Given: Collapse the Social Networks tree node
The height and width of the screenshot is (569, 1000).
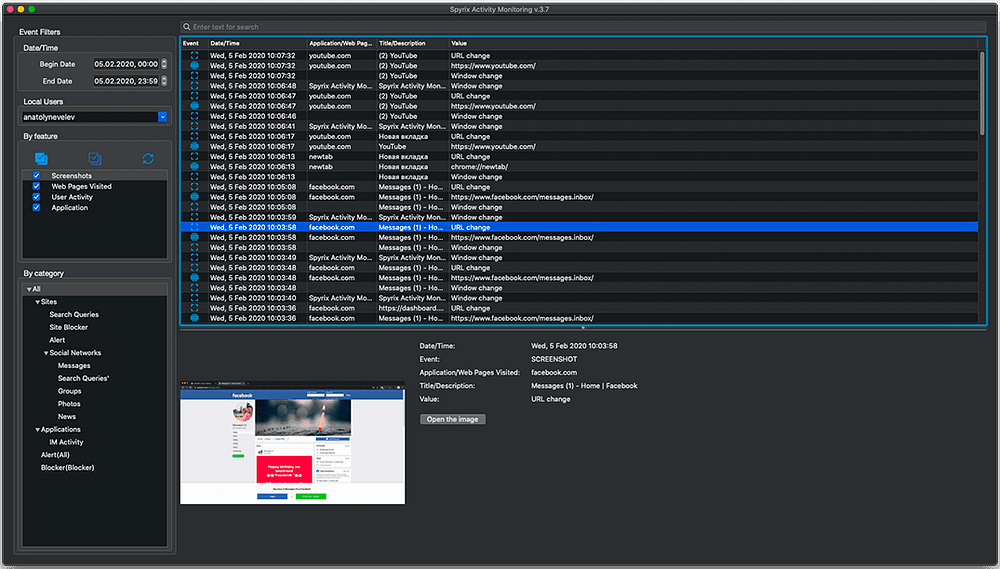Looking at the screenshot, I should coord(46,353).
